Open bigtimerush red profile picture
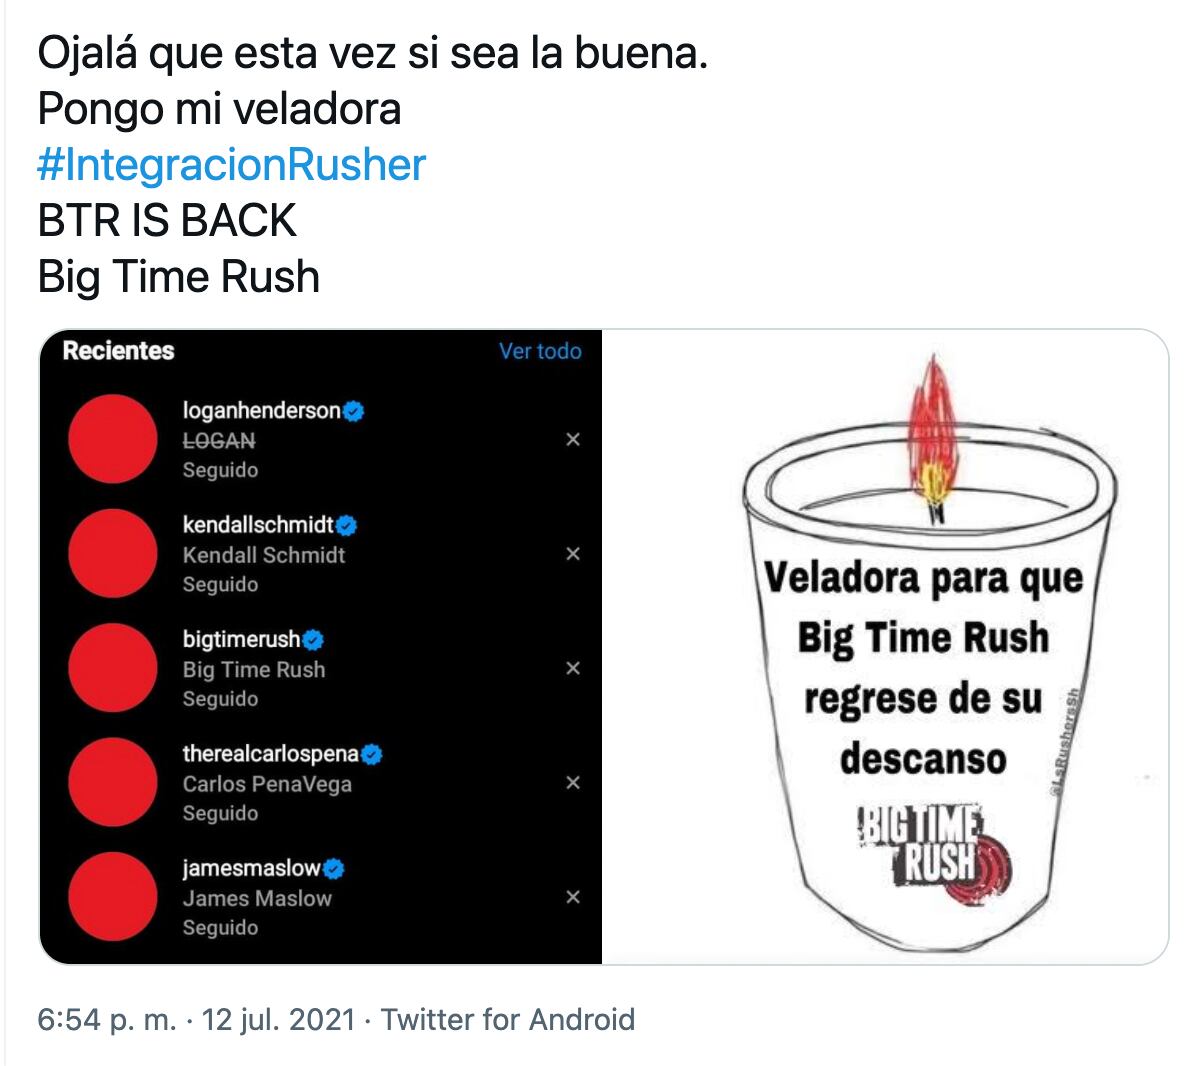 pos(113,668)
